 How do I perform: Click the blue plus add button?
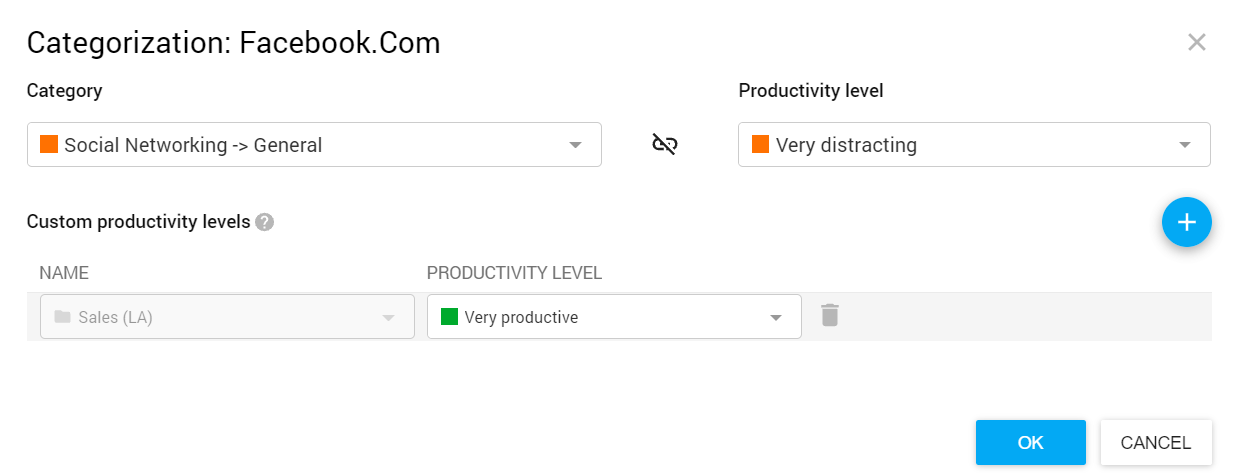pos(1186,222)
